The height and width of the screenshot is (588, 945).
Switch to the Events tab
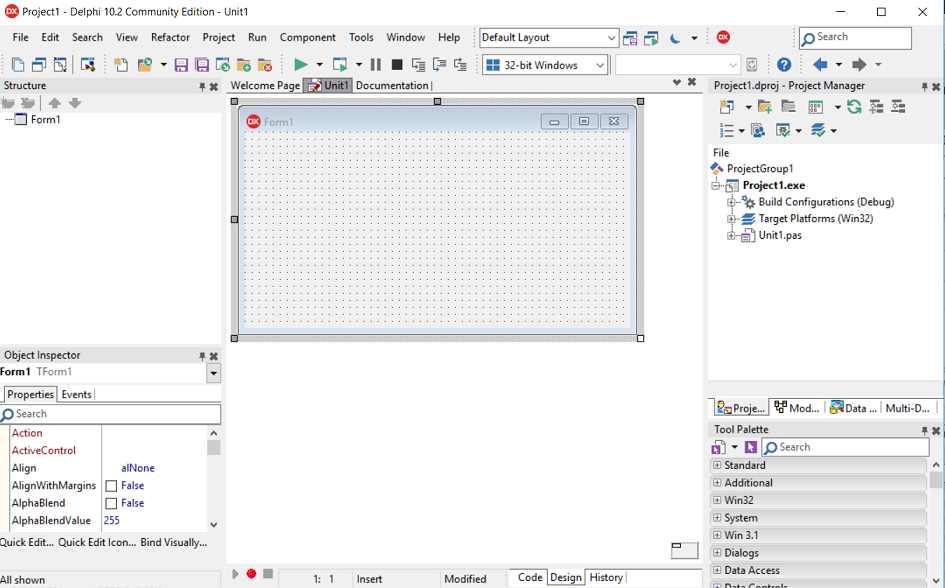pyautogui.click(x=77, y=395)
